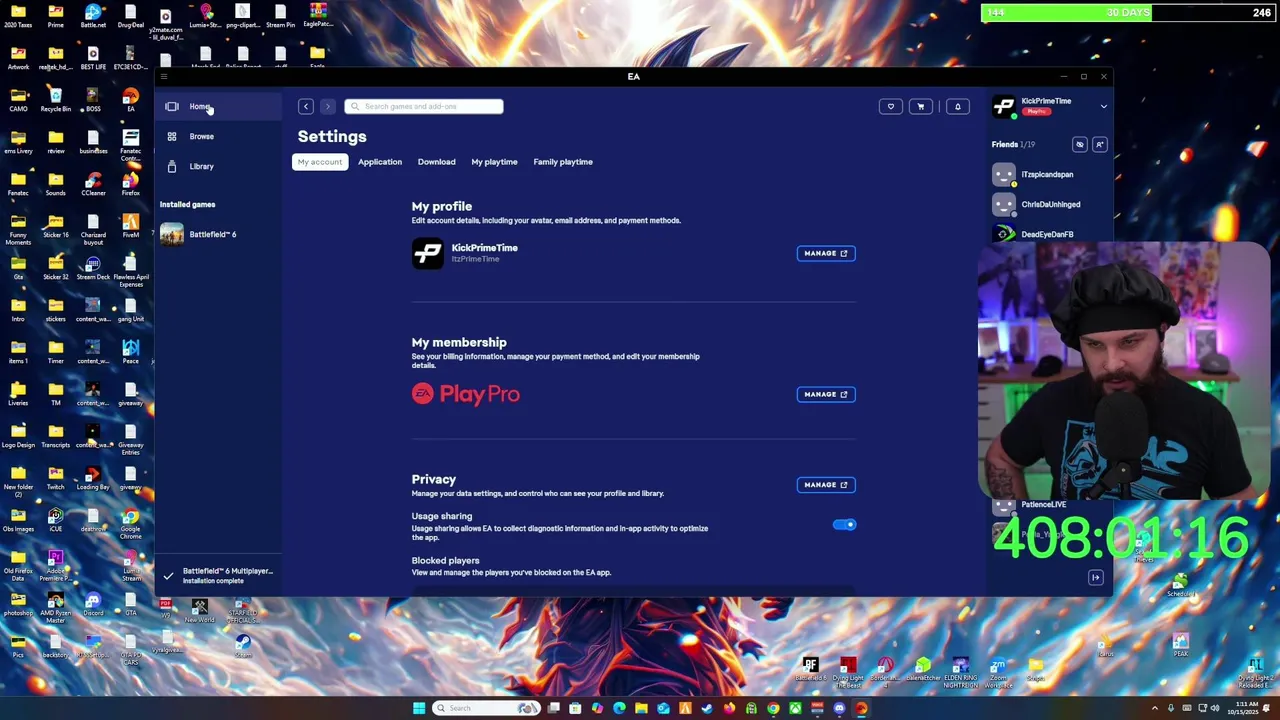Open Battlefield 6 Multiplayer installation complete notice

coord(219,575)
